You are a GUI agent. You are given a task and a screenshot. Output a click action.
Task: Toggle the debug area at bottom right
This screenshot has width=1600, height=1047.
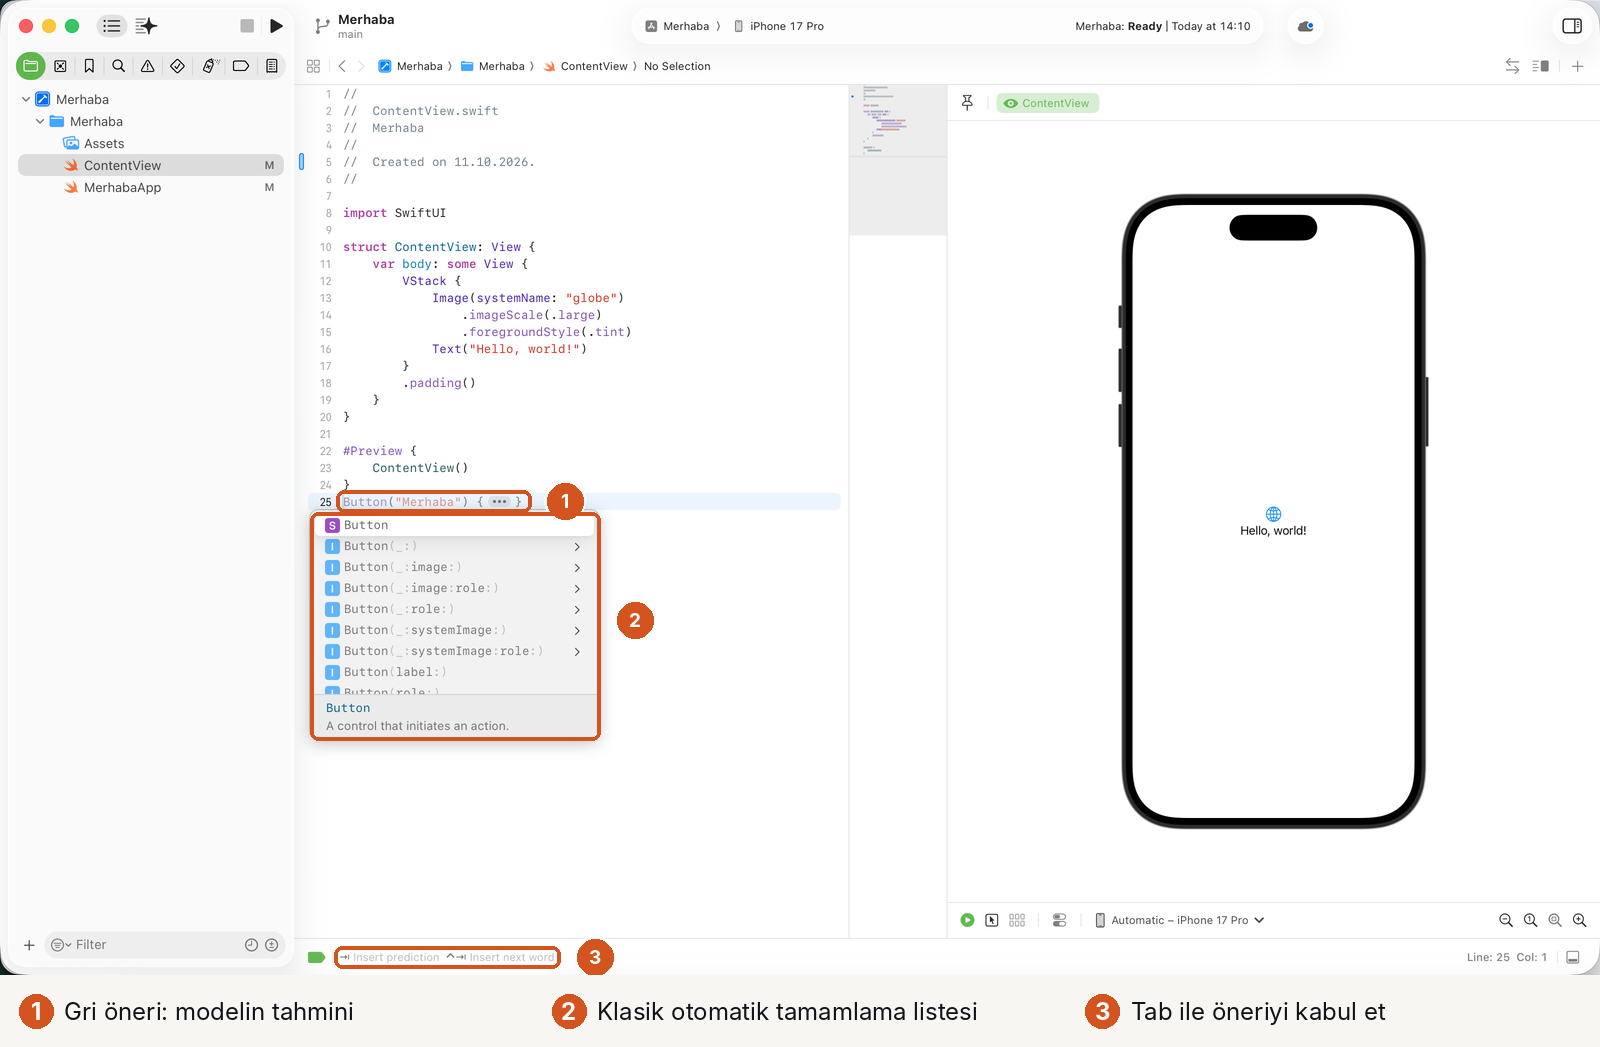[1573, 957]
